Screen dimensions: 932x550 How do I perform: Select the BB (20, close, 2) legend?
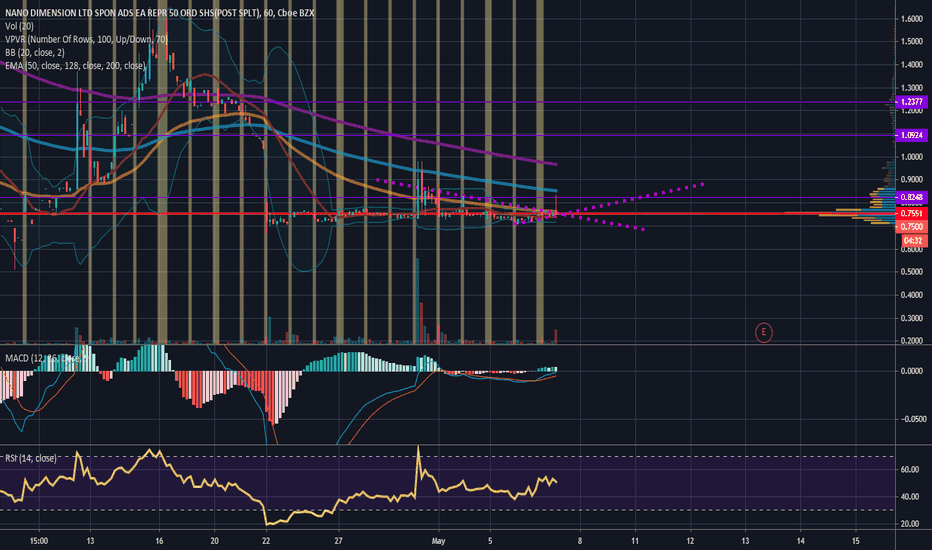34,52
